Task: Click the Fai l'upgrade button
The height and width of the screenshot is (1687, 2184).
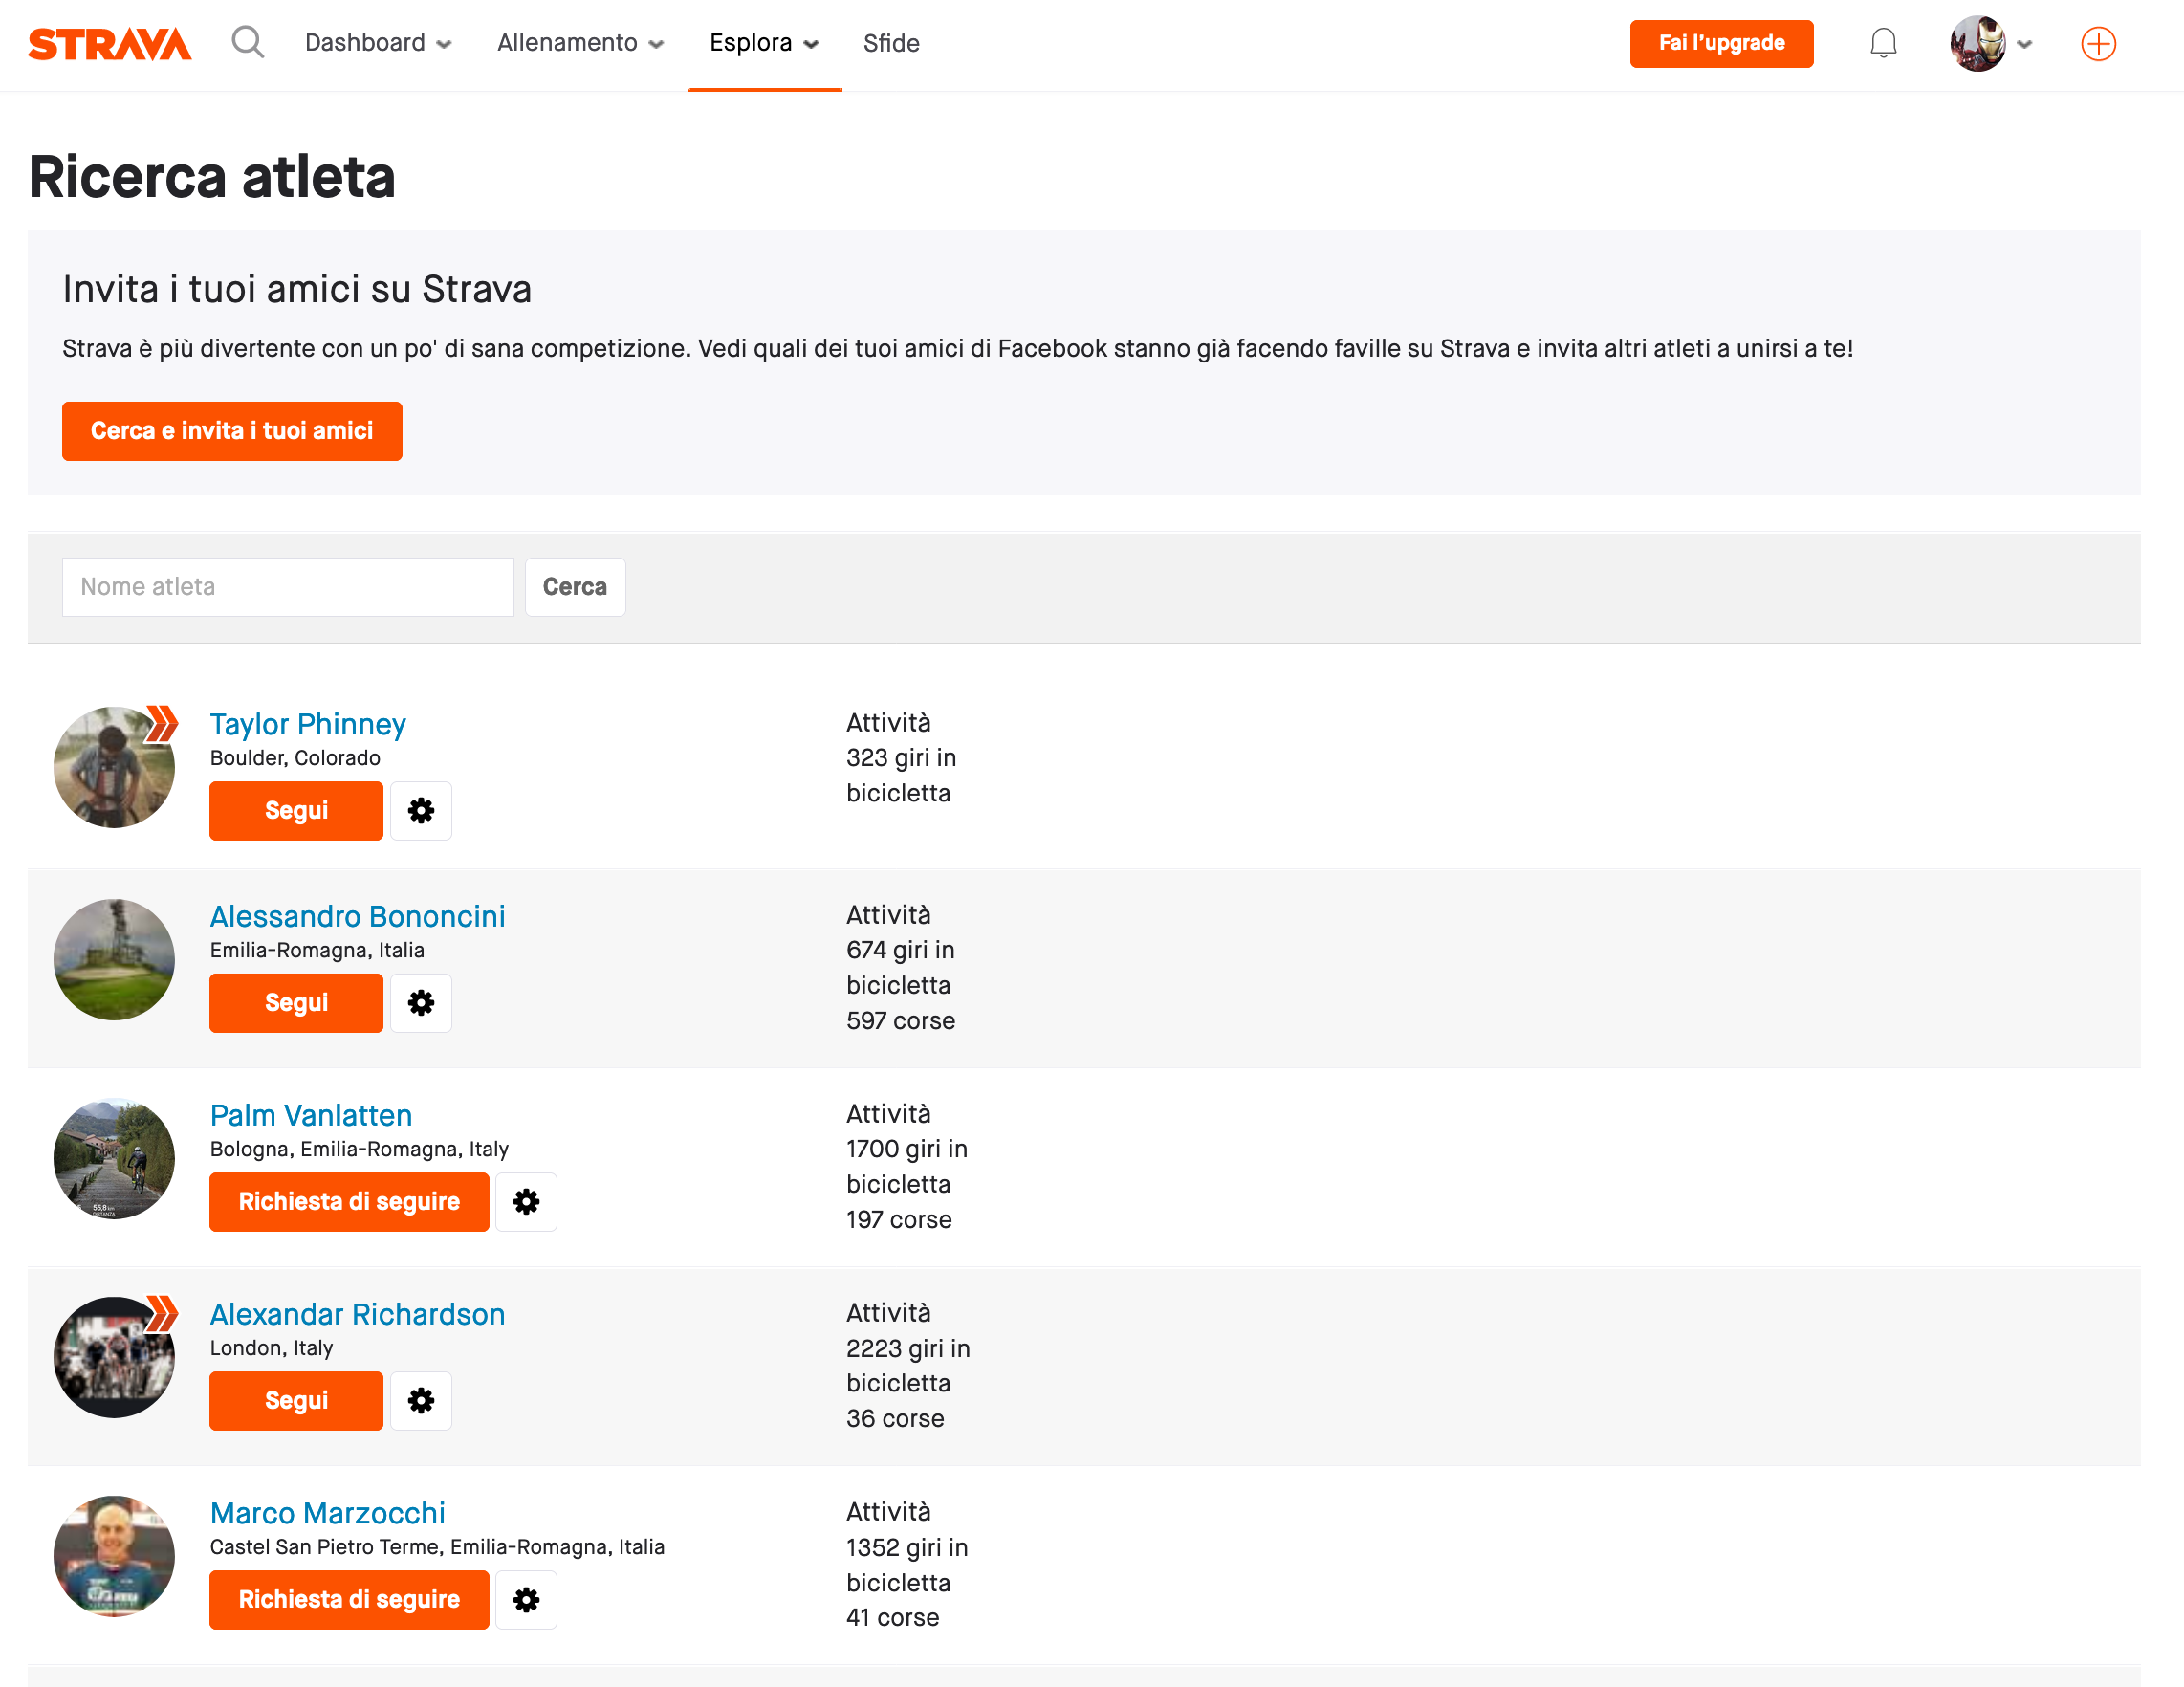Action: pyautogui.click(x=1721, y=43)
